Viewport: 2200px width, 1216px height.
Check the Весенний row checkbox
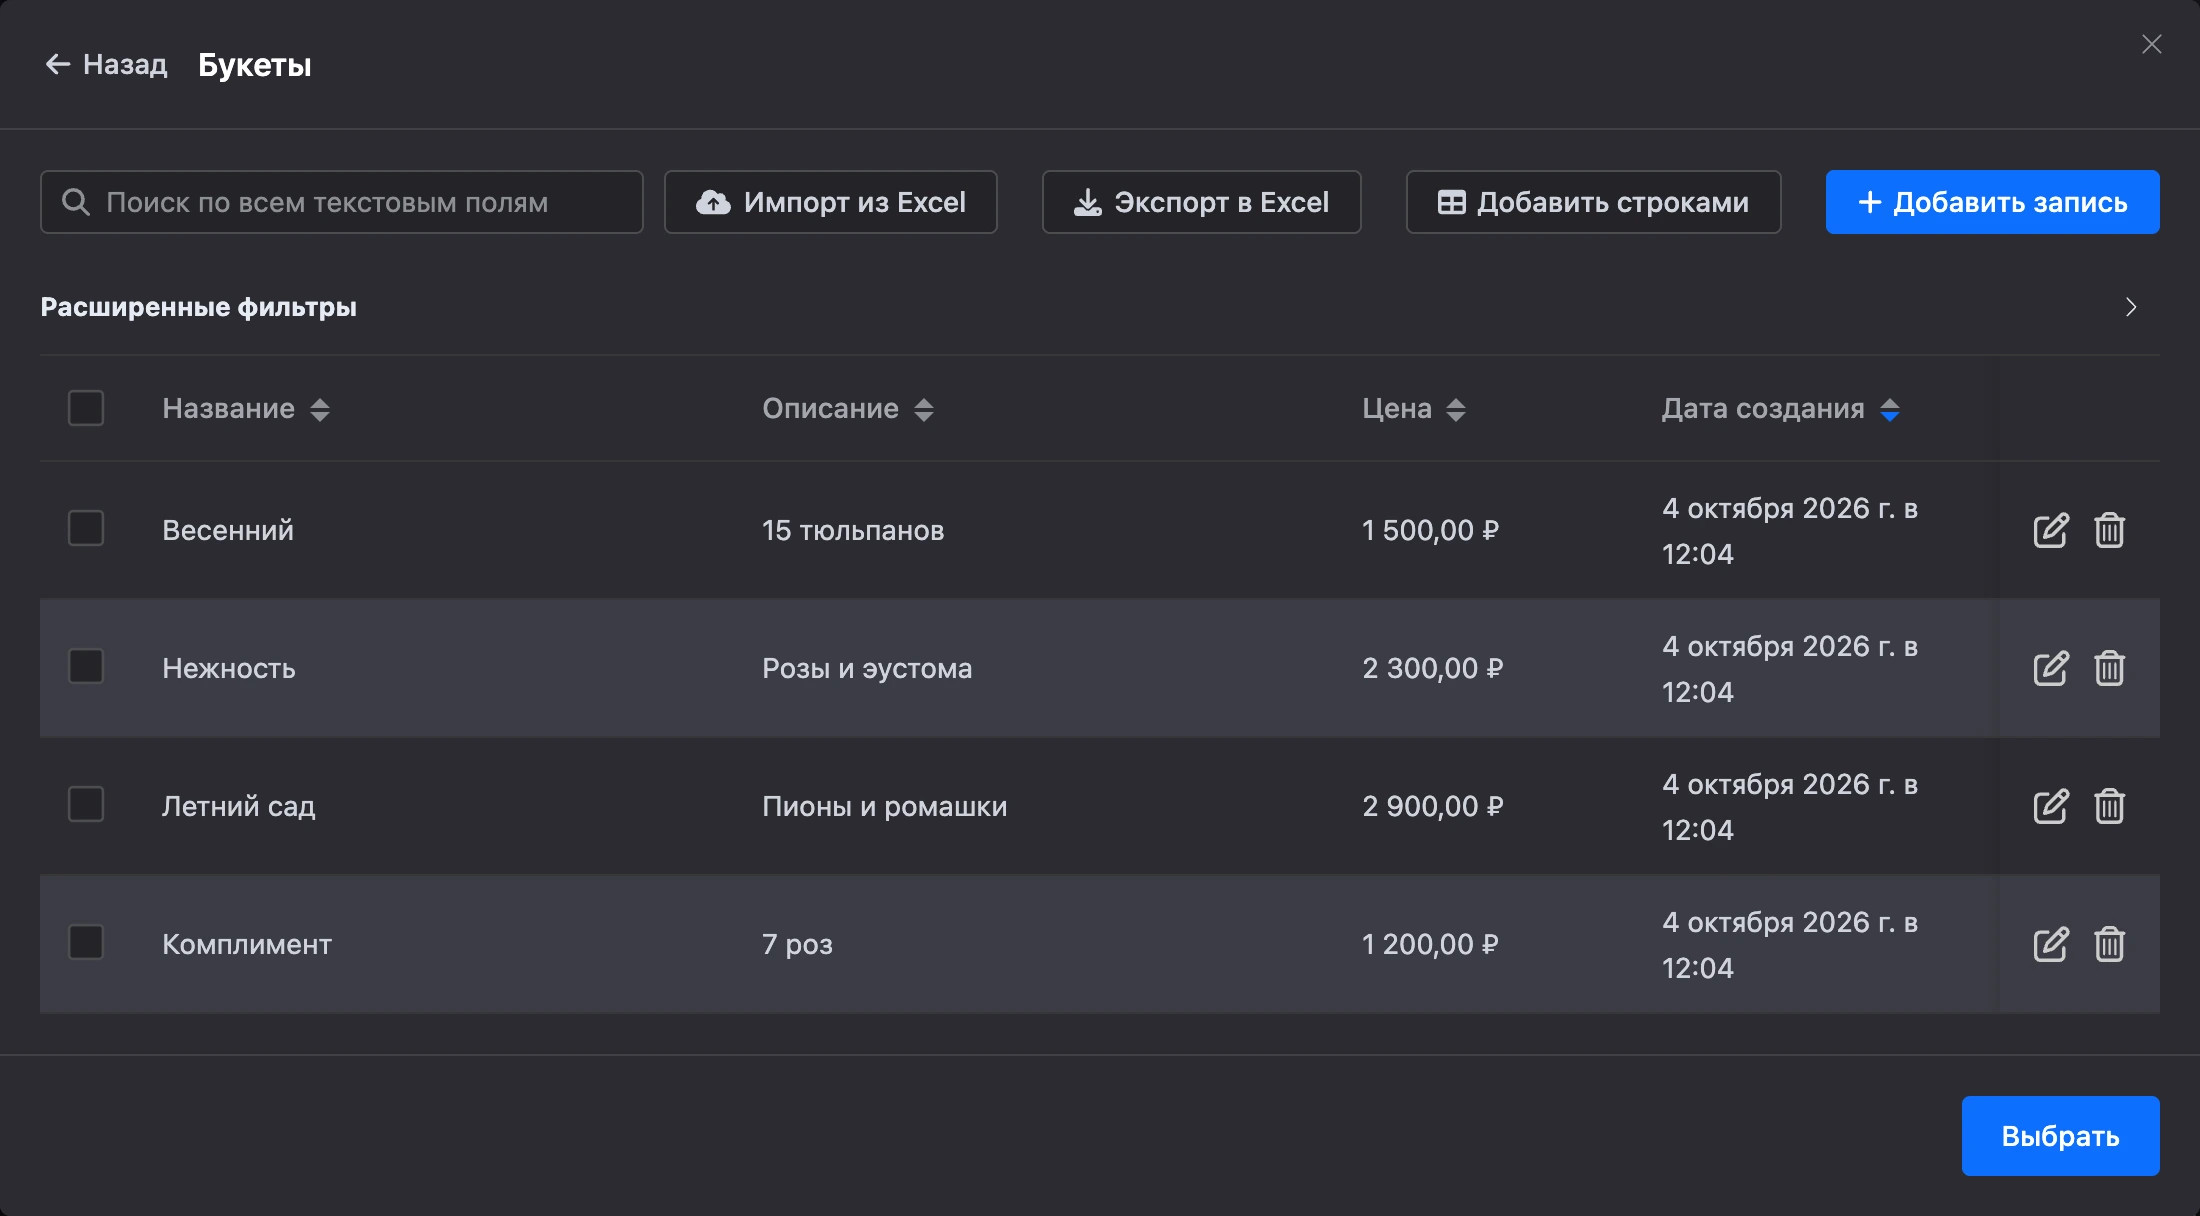[x=86, y=528]
